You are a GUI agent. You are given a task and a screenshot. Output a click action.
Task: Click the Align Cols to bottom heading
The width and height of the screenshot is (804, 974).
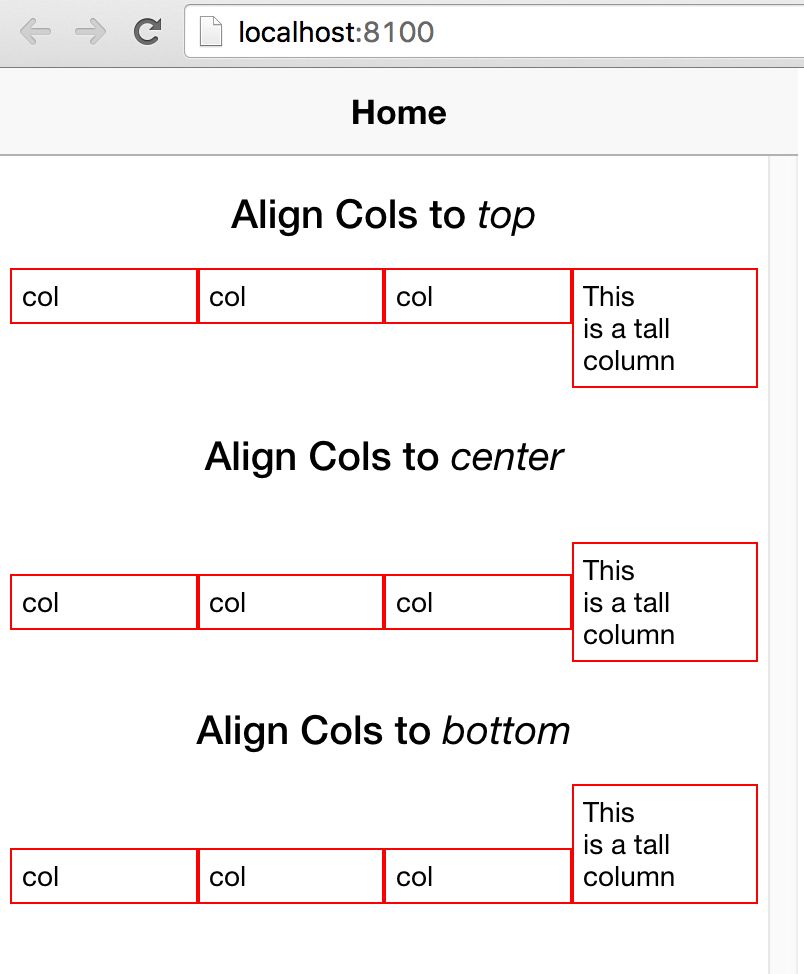tap(383, 731)
